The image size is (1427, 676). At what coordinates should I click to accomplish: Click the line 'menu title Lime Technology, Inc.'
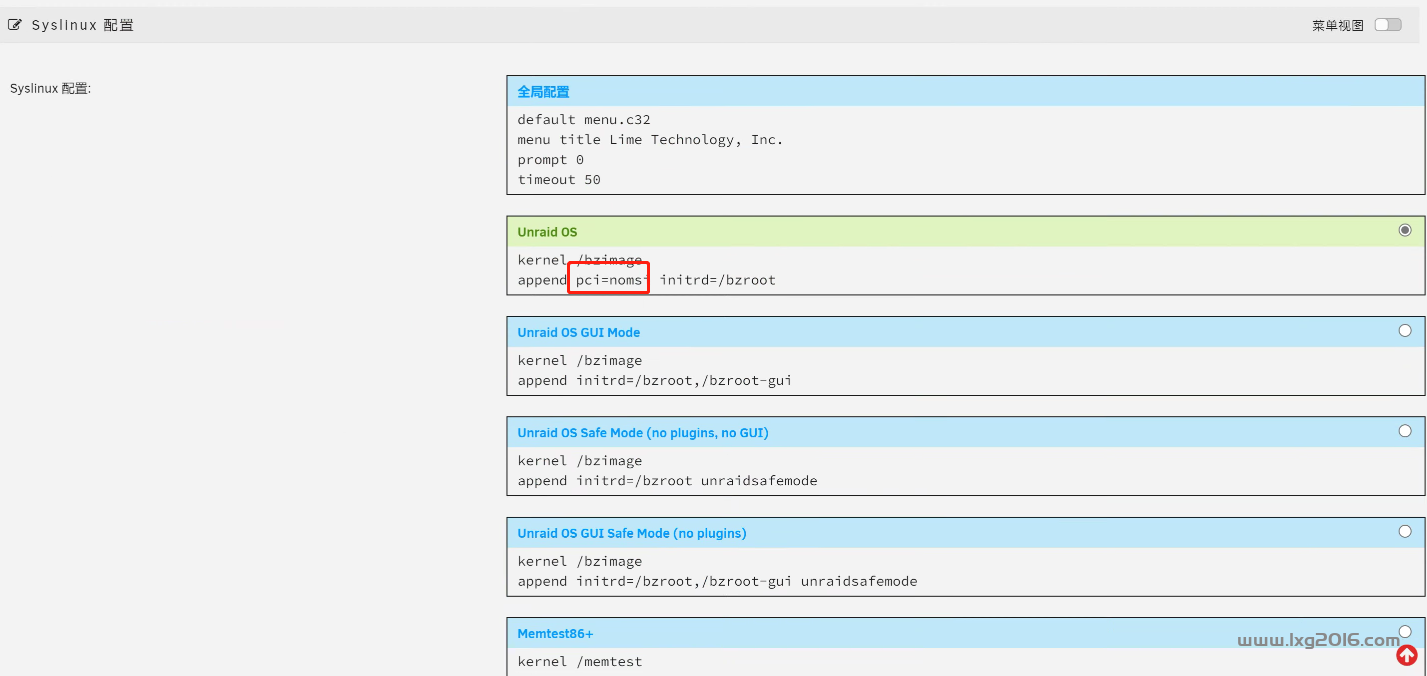tap(650, 140)
